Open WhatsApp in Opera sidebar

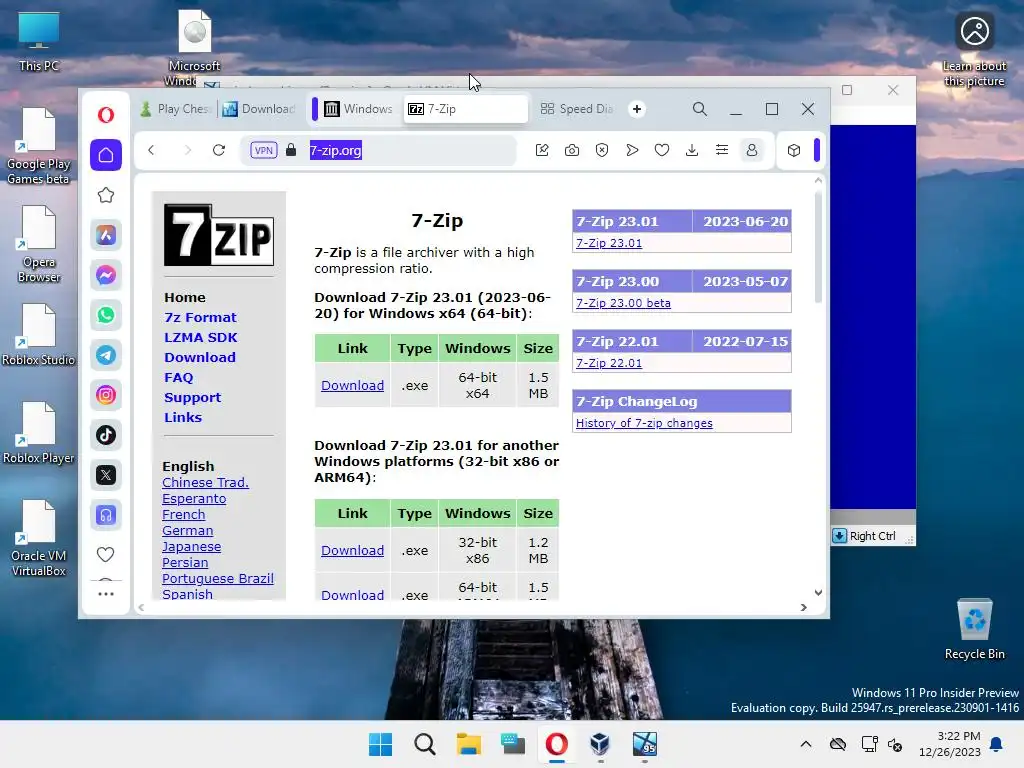(106, 315)
